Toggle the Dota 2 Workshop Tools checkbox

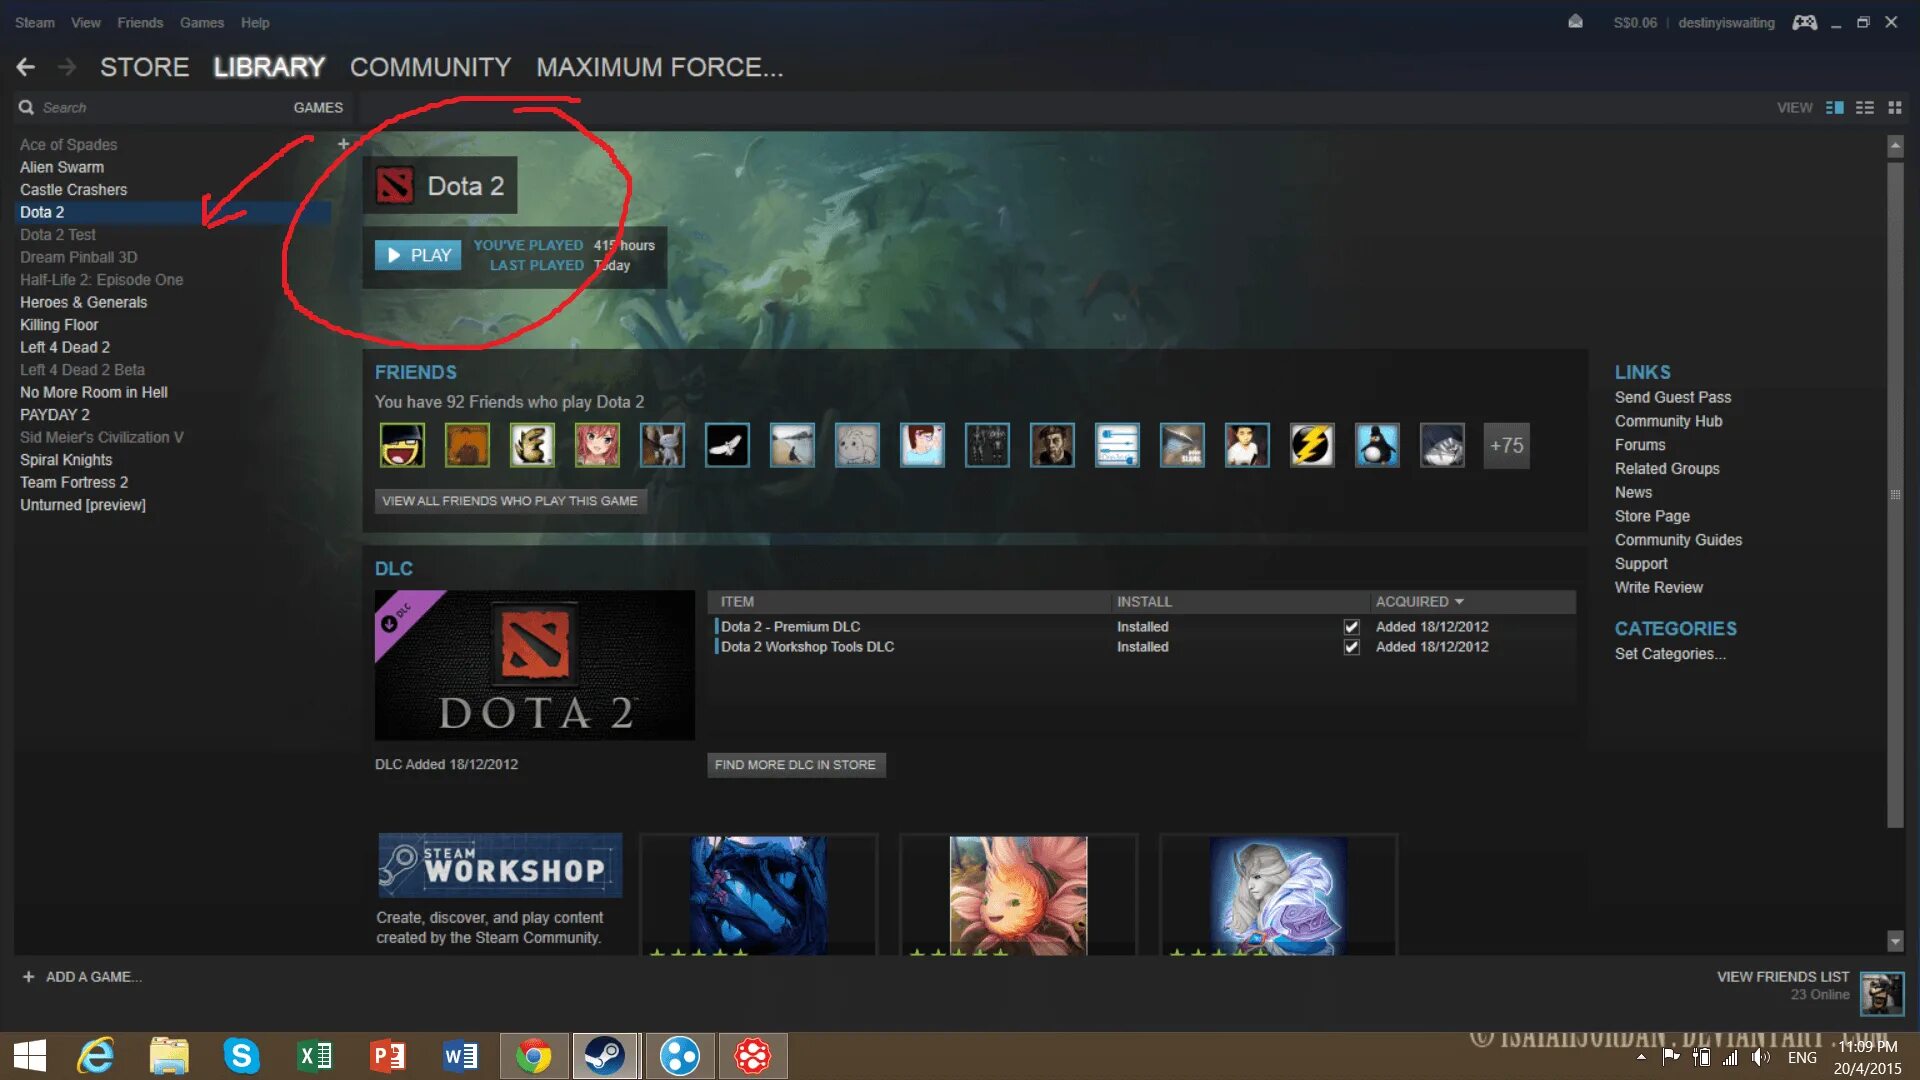click(x=1350, y=646)
